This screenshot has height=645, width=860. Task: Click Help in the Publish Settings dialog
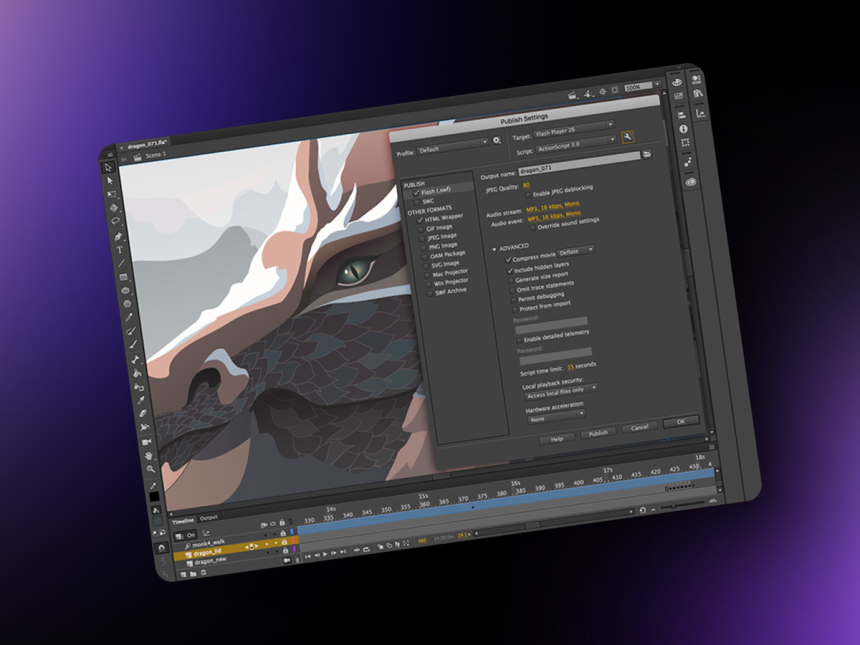coord(557,439)
